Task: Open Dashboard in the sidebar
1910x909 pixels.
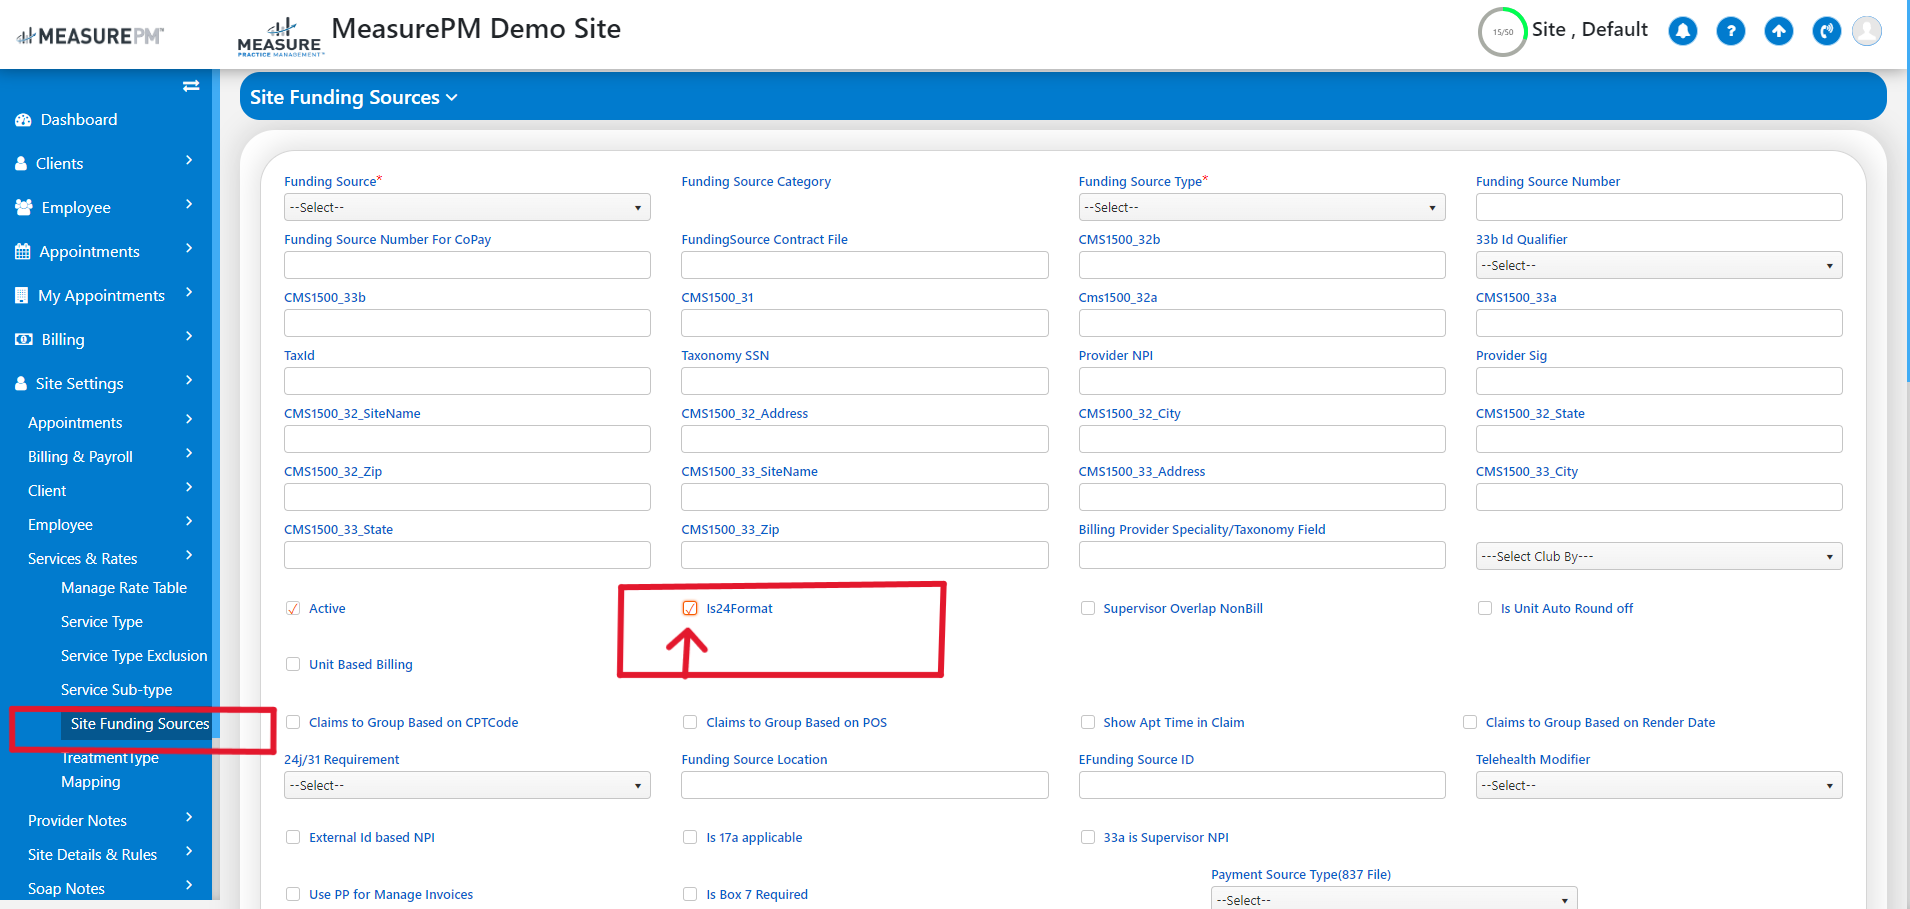Action: click(x=79, y=120)
